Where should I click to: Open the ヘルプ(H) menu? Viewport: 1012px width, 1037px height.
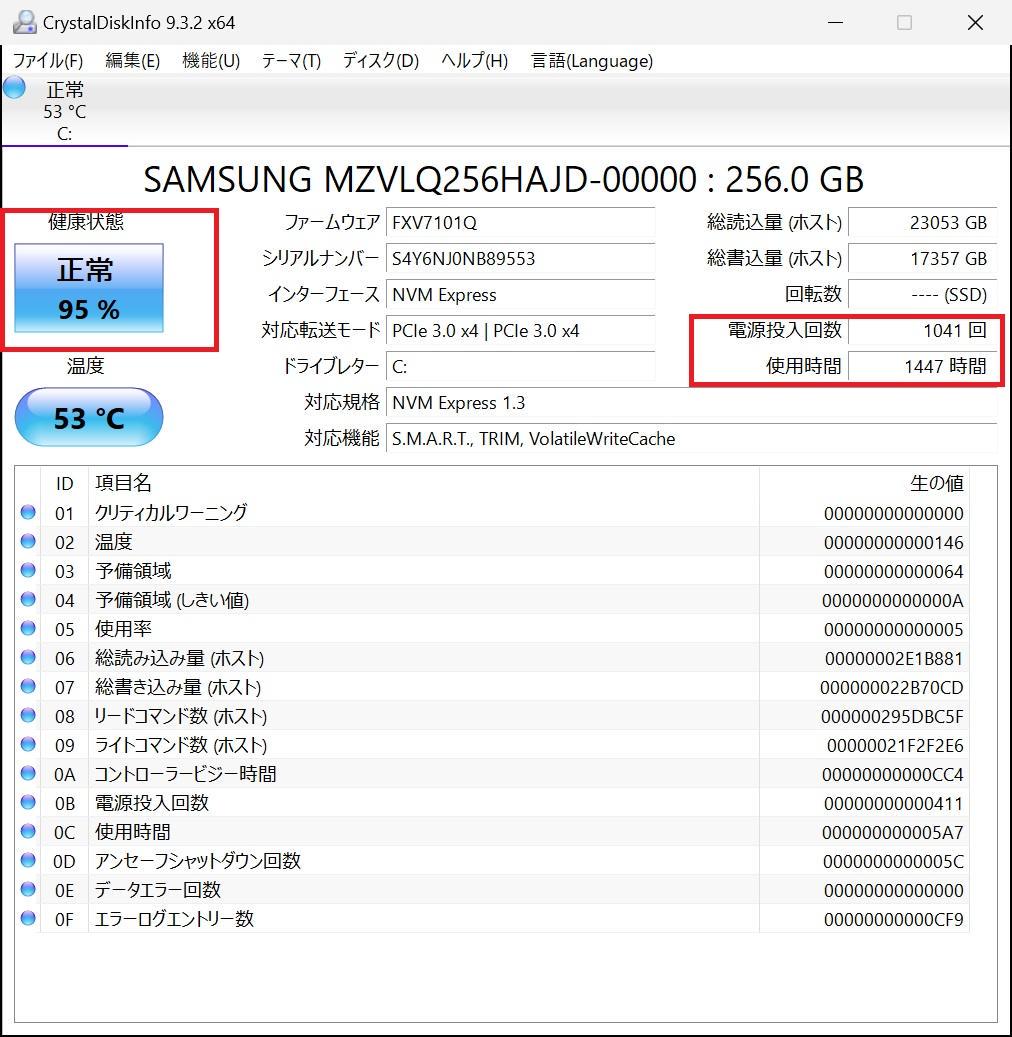474,61
